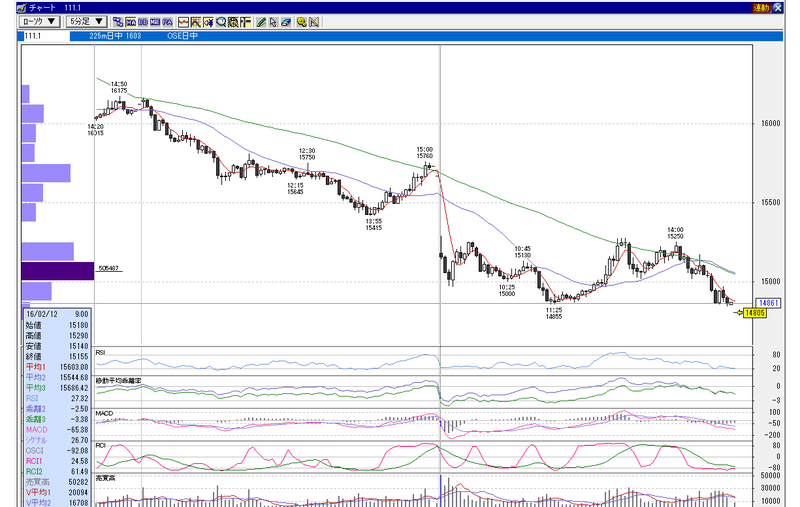This screenshot has height=507, width=800.
Task: Toggle the 連動 link button in title bar
Action: click(x=761, y=8)
